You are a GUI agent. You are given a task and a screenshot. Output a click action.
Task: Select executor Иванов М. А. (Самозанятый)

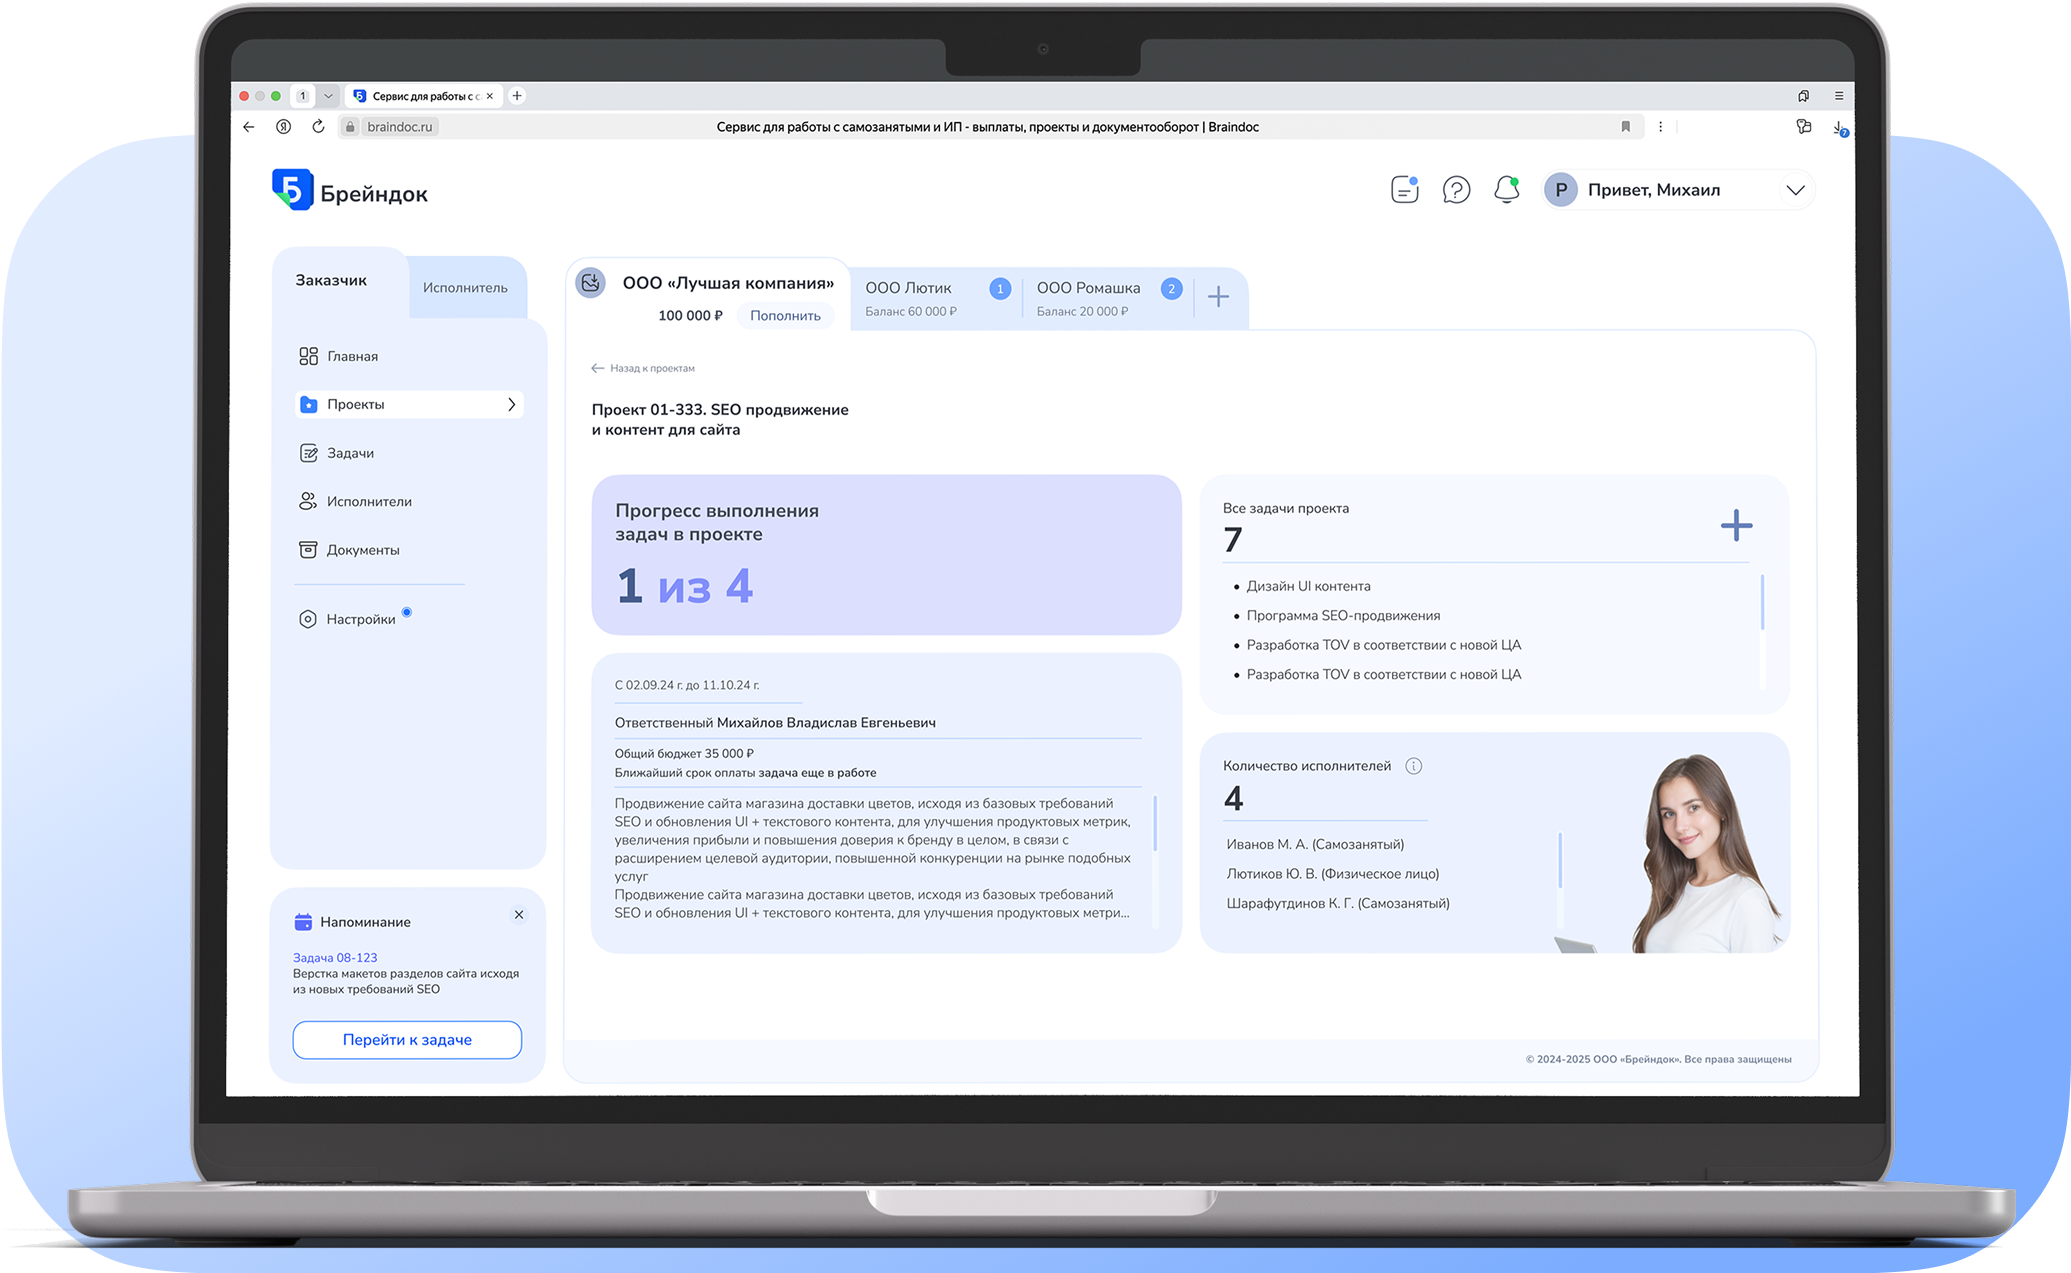1315,844
